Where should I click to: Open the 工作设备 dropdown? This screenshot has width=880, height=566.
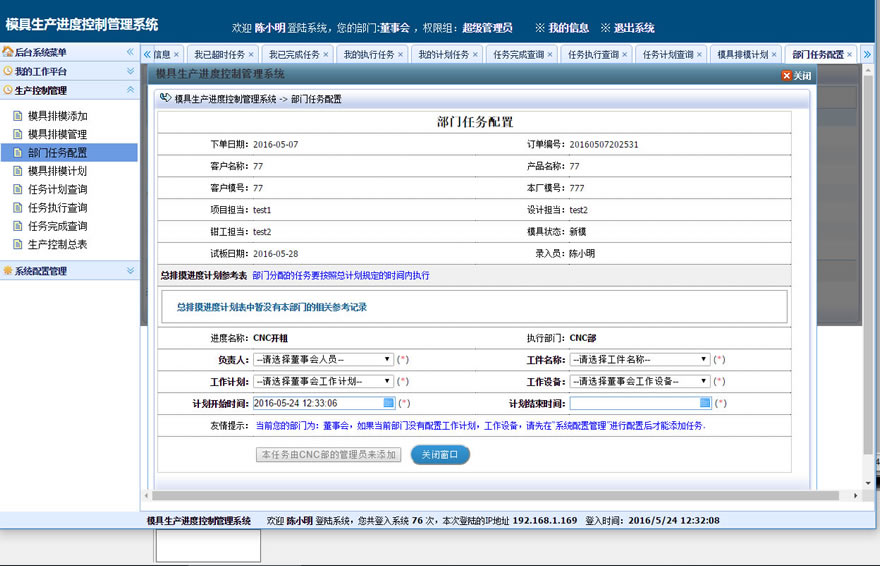[640, 381]
